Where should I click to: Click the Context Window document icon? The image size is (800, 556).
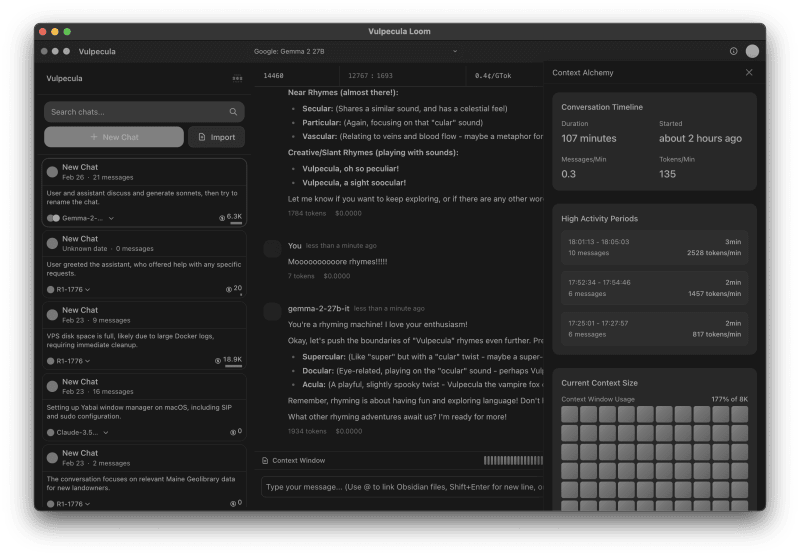tap(265, 461)
